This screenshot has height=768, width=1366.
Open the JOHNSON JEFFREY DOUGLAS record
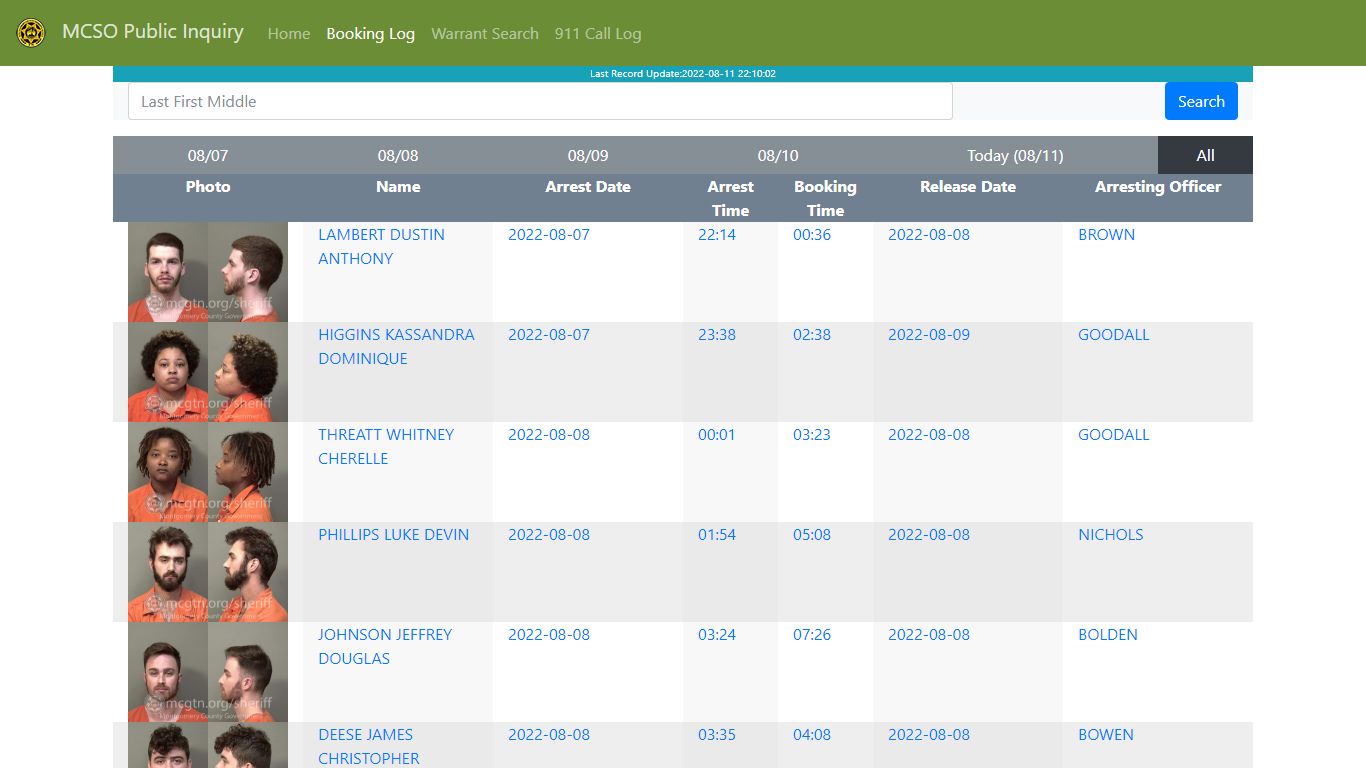[x=385, y=646]
